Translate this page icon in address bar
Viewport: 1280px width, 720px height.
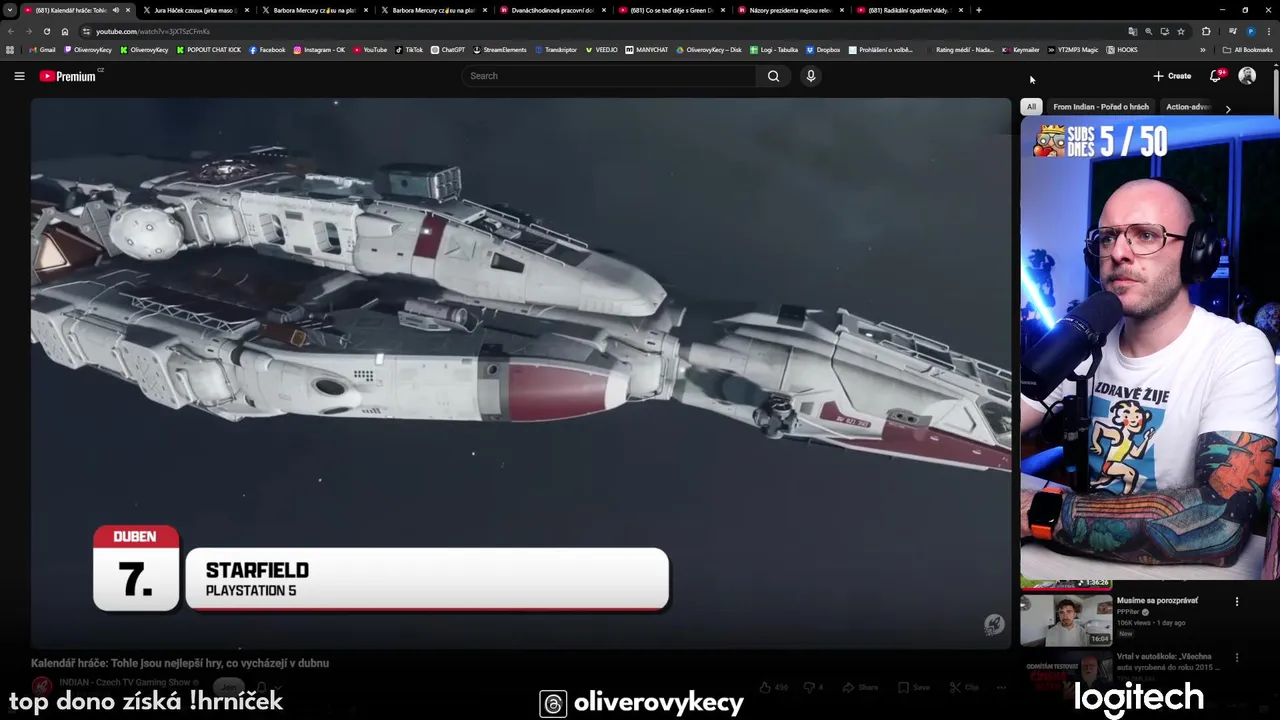tap(1132, 31)
